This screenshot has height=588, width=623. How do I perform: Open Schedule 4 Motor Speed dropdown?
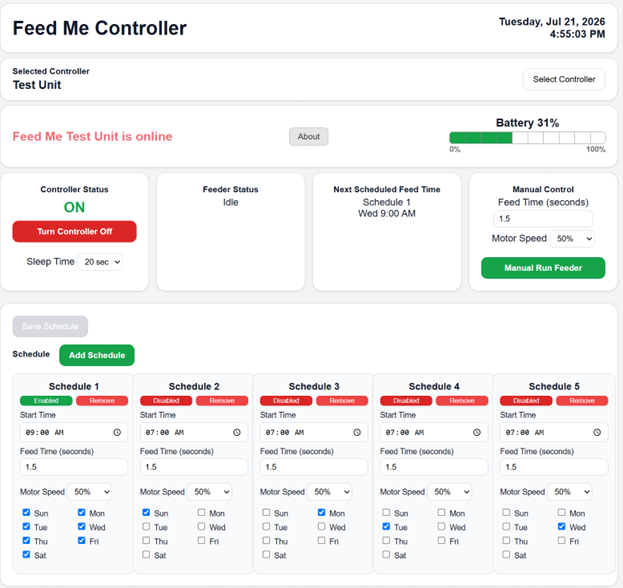coord(450,492)
